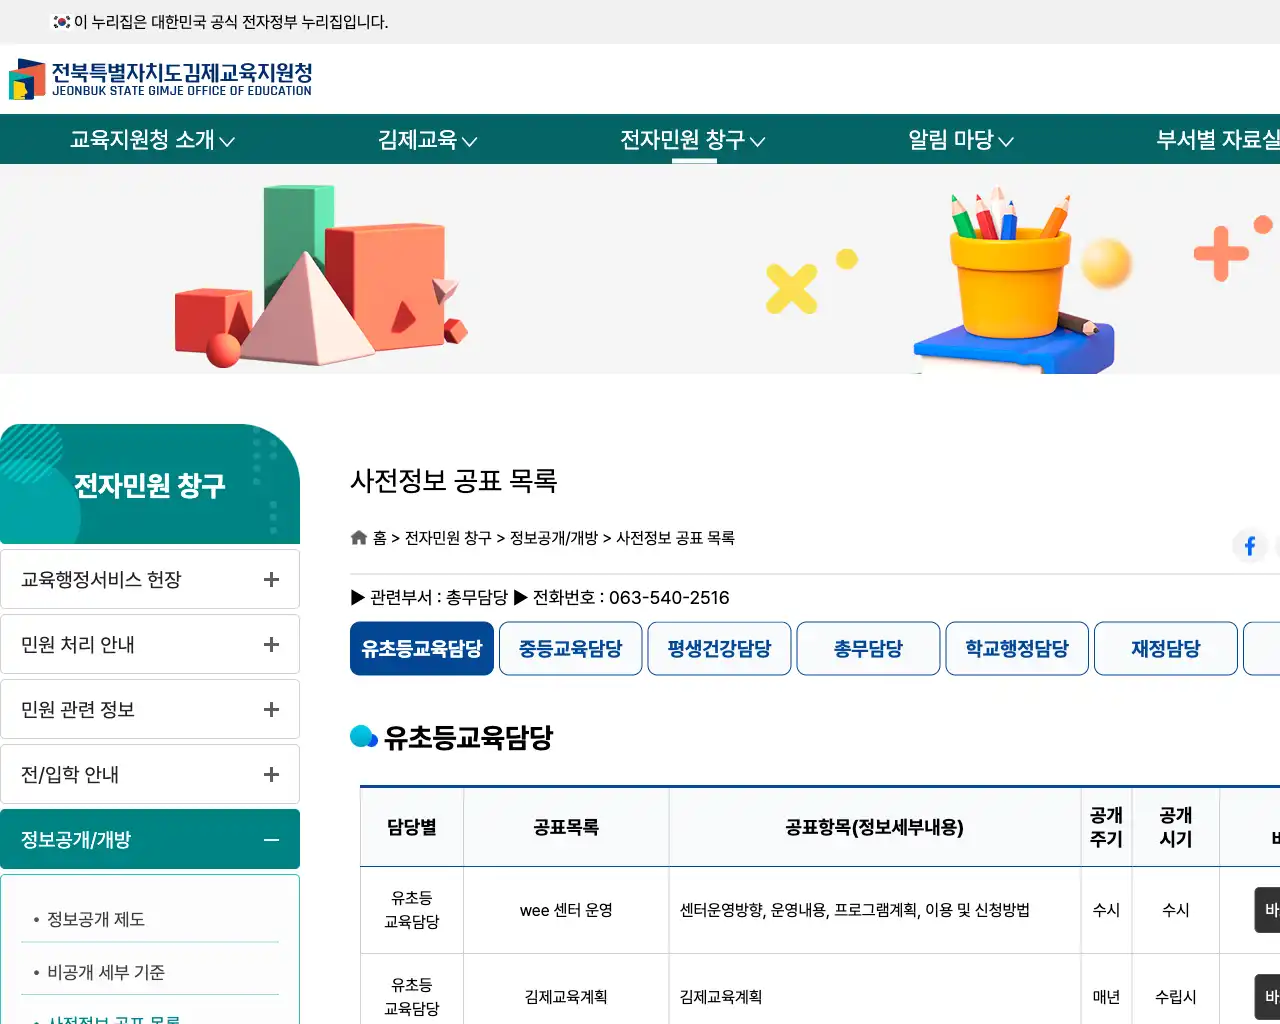The height and width of the screenshot is (1024, 1280).
Task: Click 정보공개/개방 breadcrumb link
Action: 554,538
